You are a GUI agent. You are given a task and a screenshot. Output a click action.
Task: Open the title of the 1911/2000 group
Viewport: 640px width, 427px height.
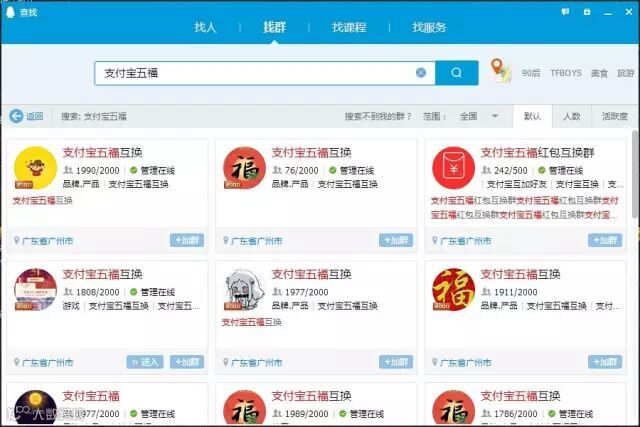[x=520, y=274]
